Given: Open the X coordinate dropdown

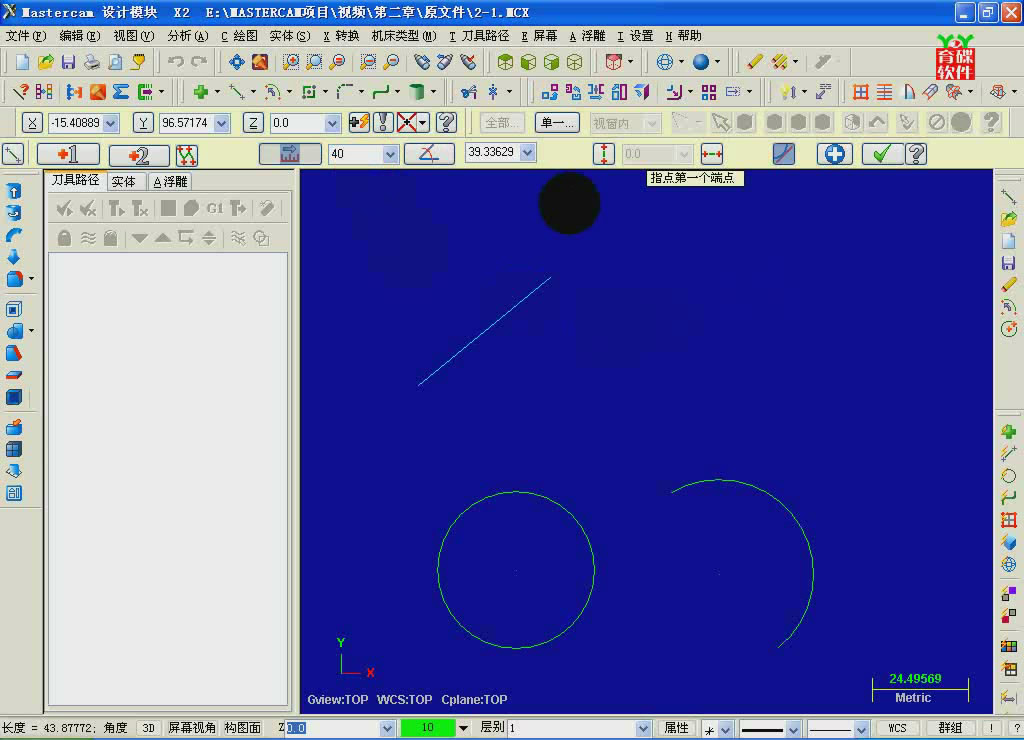Looking at the screenshot, I should click(110, 123).
